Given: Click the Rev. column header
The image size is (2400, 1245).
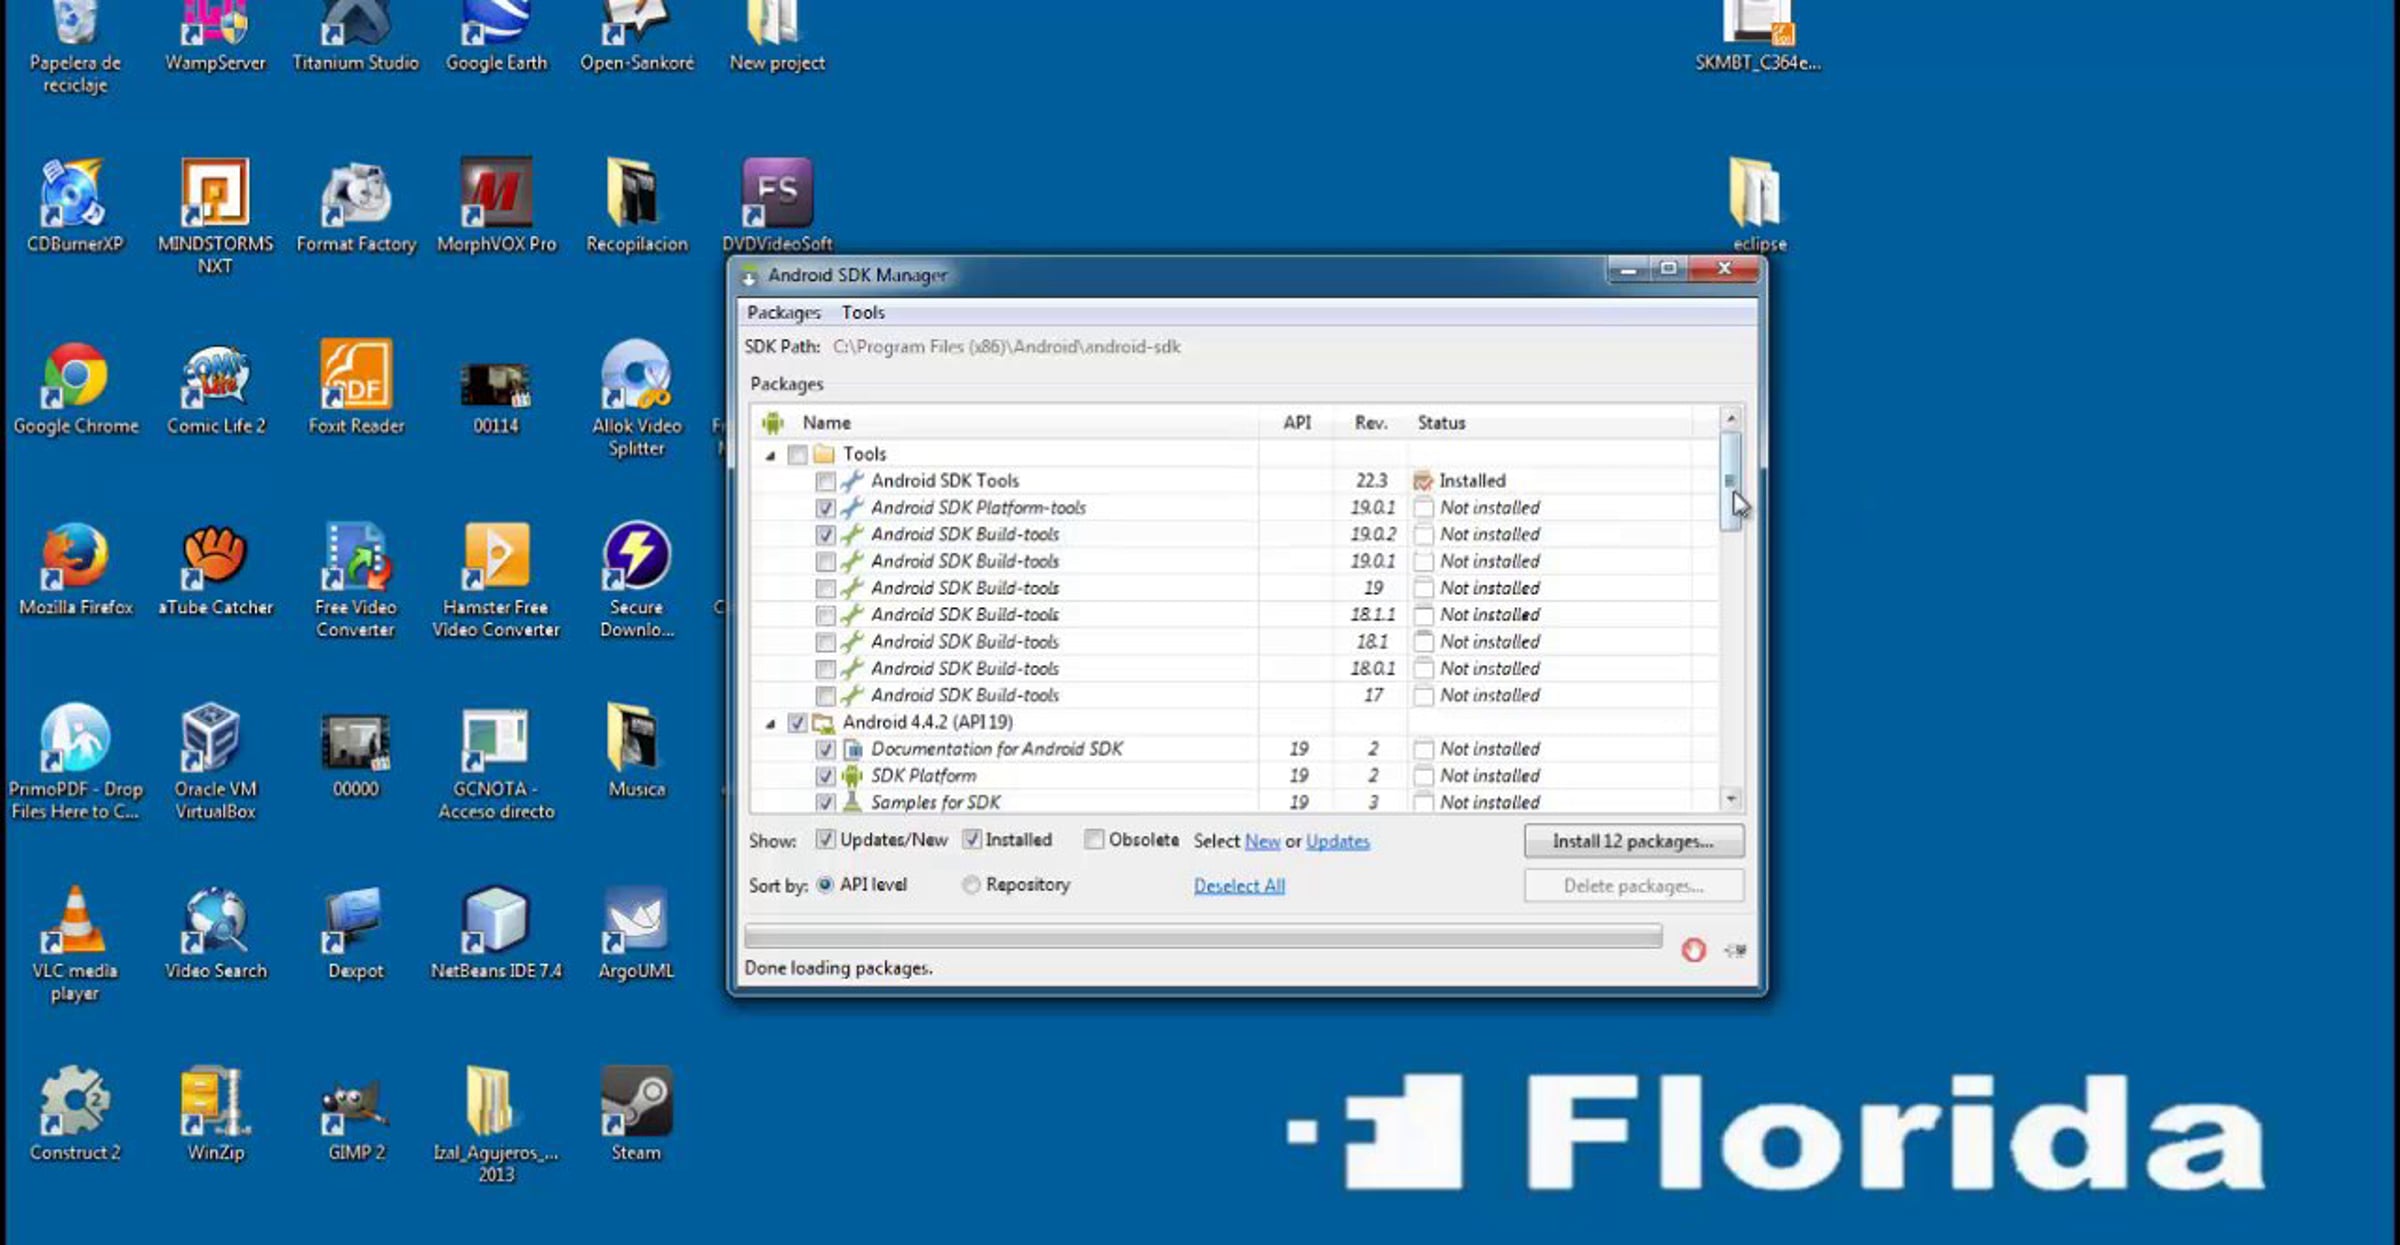Looking at the screenshot, I should [1370, 423].
